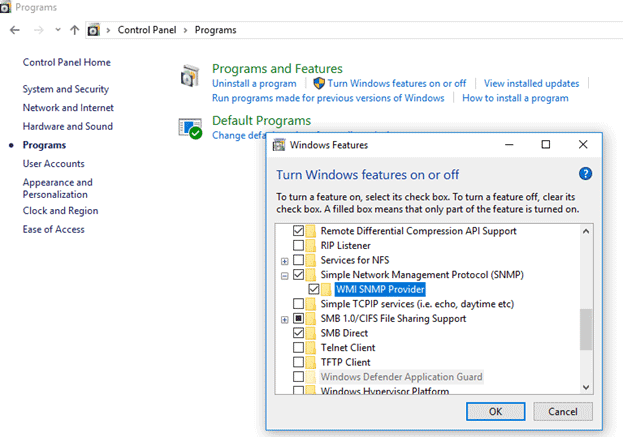Viewport: 623px width, 437px height.
Task: Open Ease of Access category
Action: click(54, 229)
